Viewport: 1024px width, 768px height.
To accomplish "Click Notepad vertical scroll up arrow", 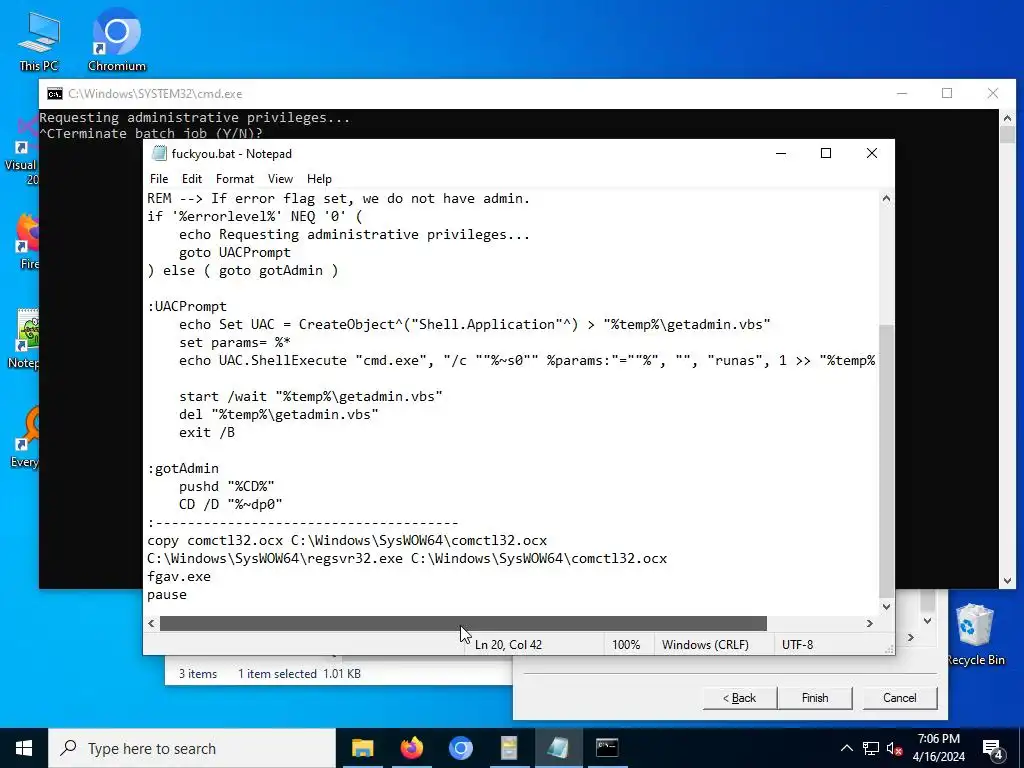I will 886,199.
